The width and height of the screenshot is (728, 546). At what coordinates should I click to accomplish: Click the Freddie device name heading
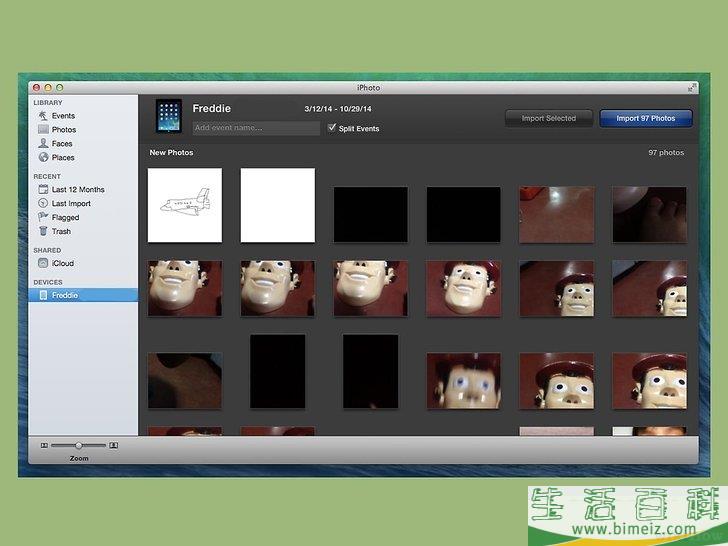[x=212, y=109]
